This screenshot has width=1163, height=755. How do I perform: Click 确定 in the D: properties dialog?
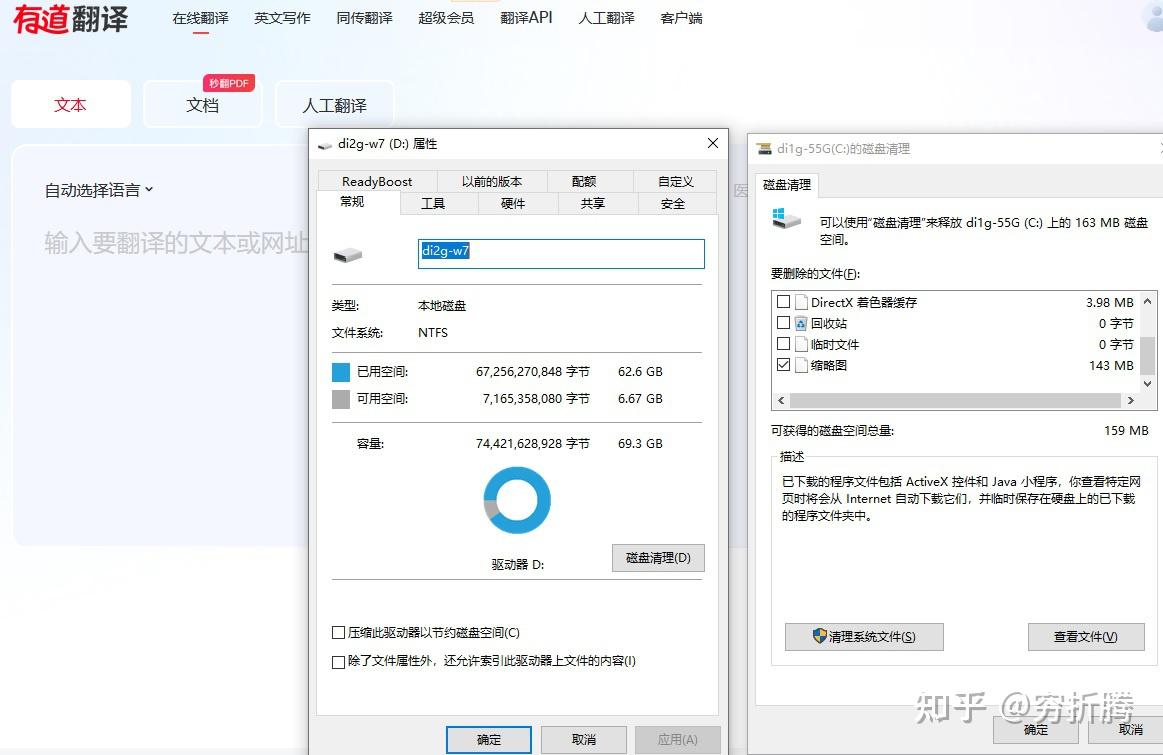(x=489, y=739)
